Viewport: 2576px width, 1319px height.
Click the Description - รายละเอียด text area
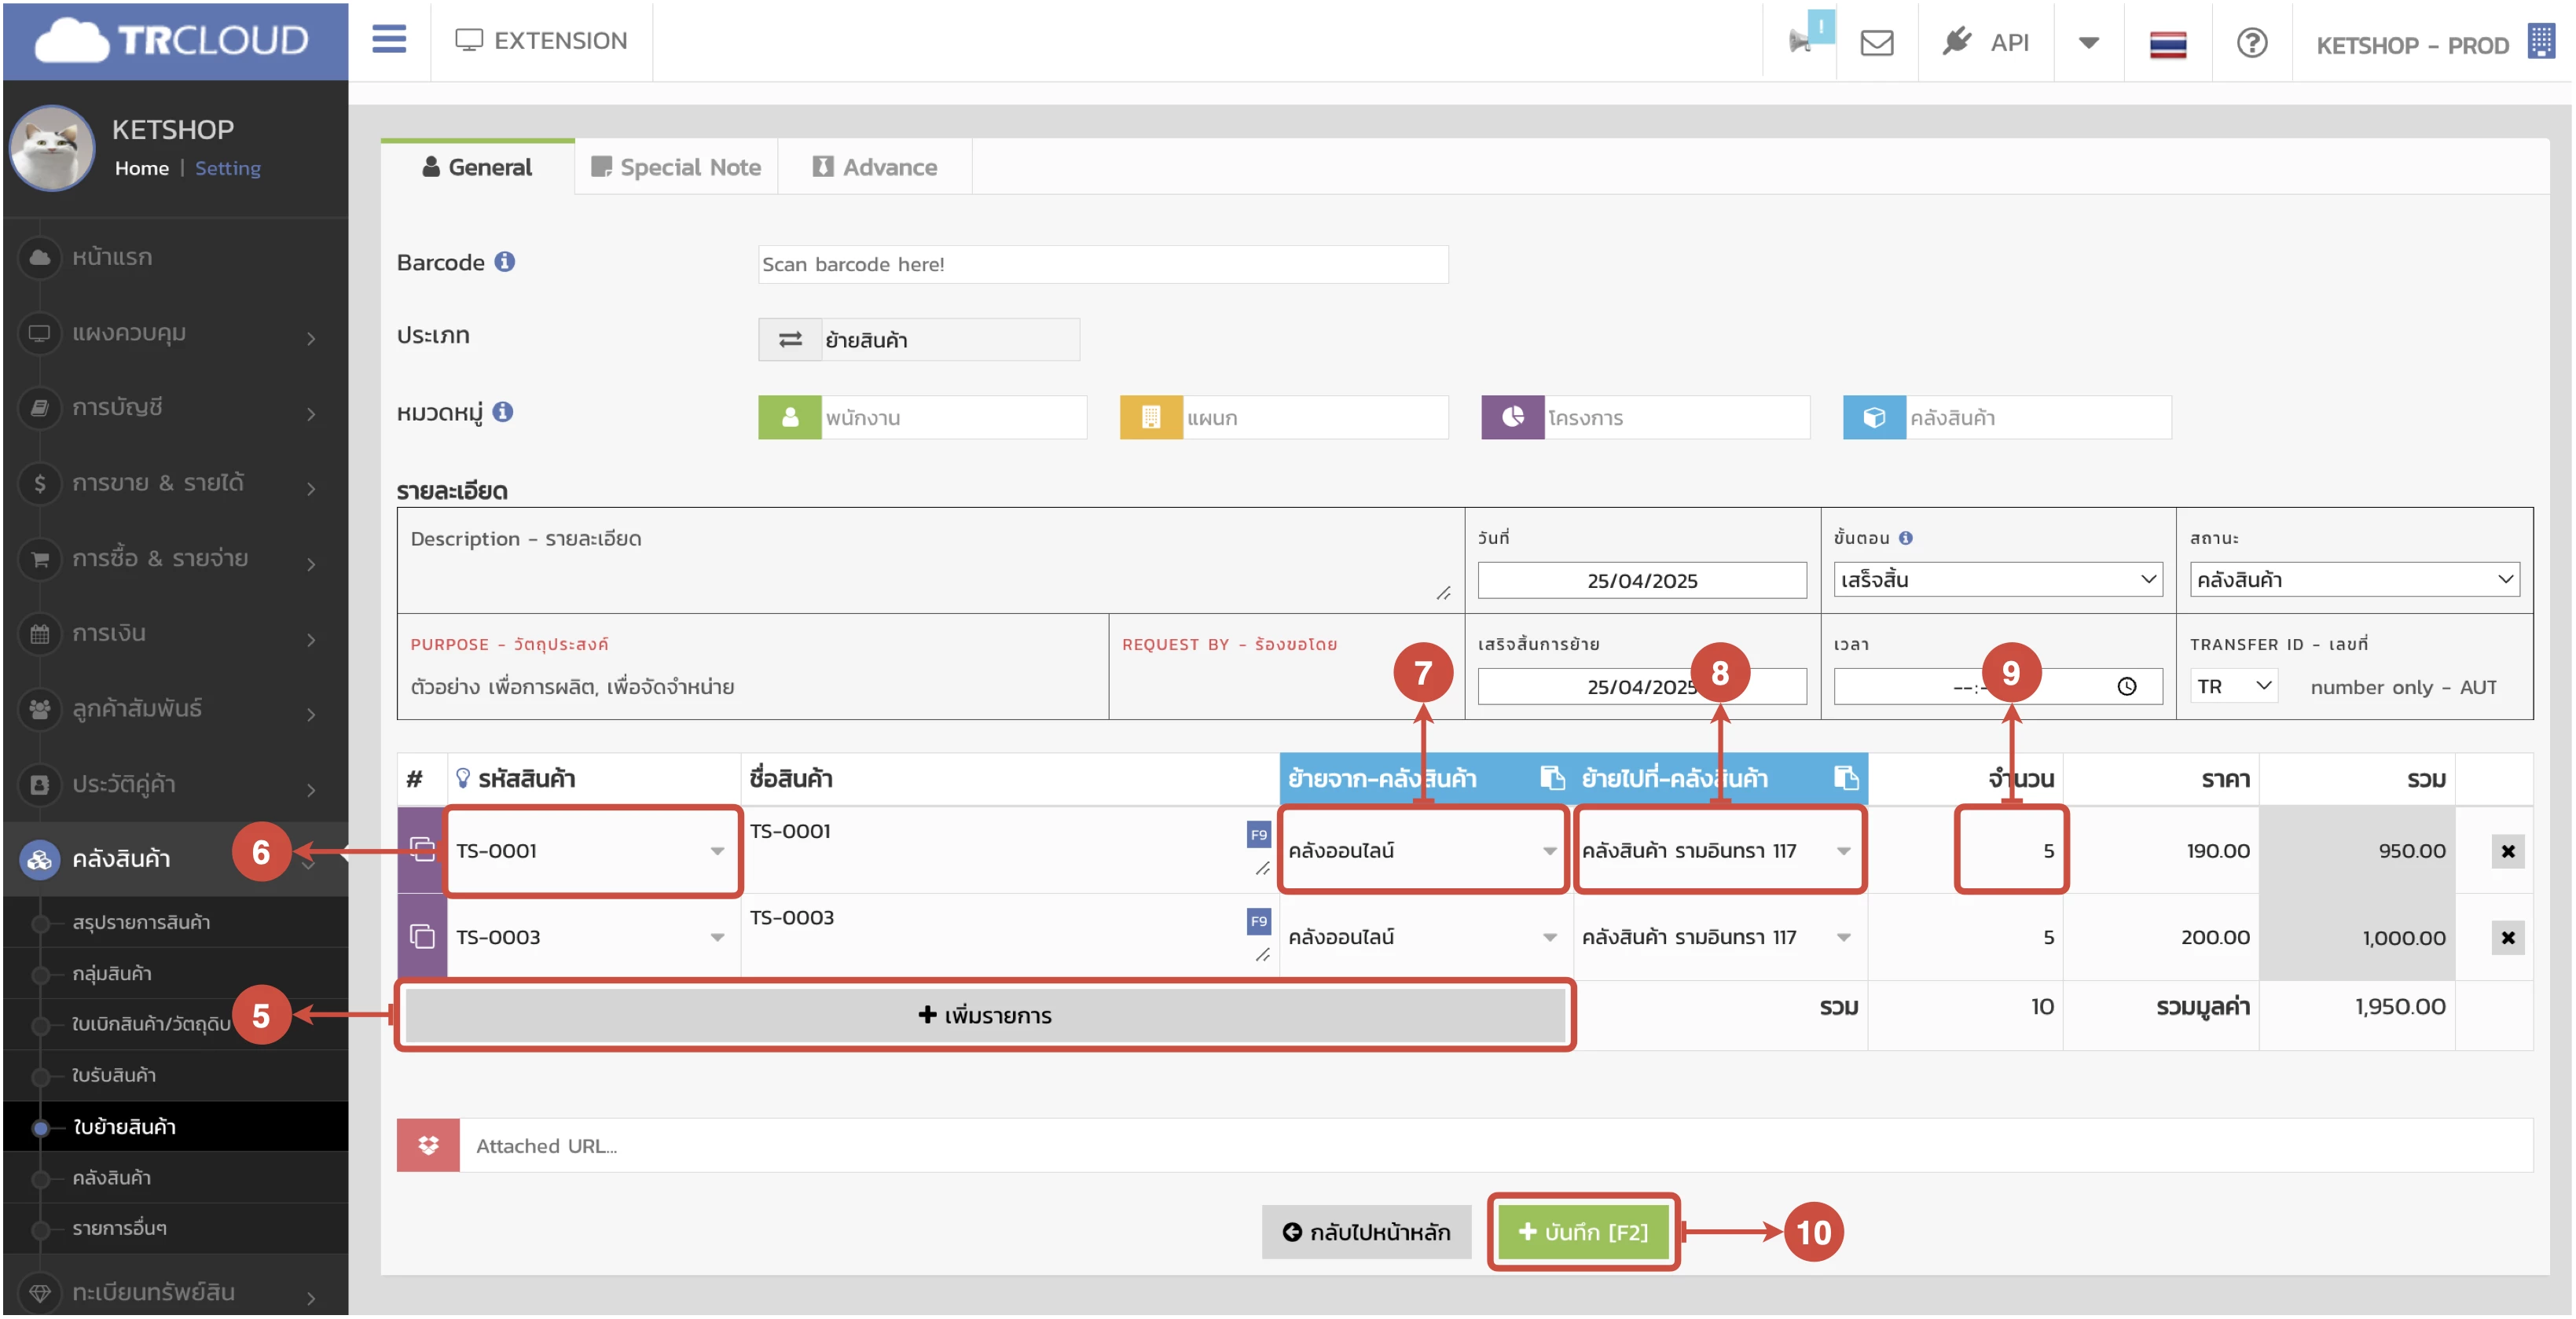click(x=930, y=561)
